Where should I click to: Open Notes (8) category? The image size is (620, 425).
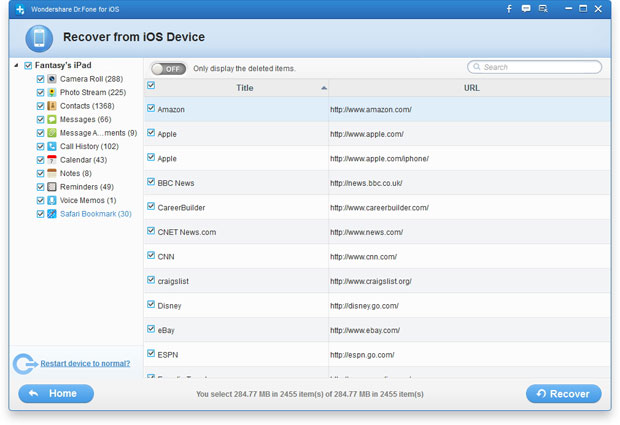(x=76, y=173)
